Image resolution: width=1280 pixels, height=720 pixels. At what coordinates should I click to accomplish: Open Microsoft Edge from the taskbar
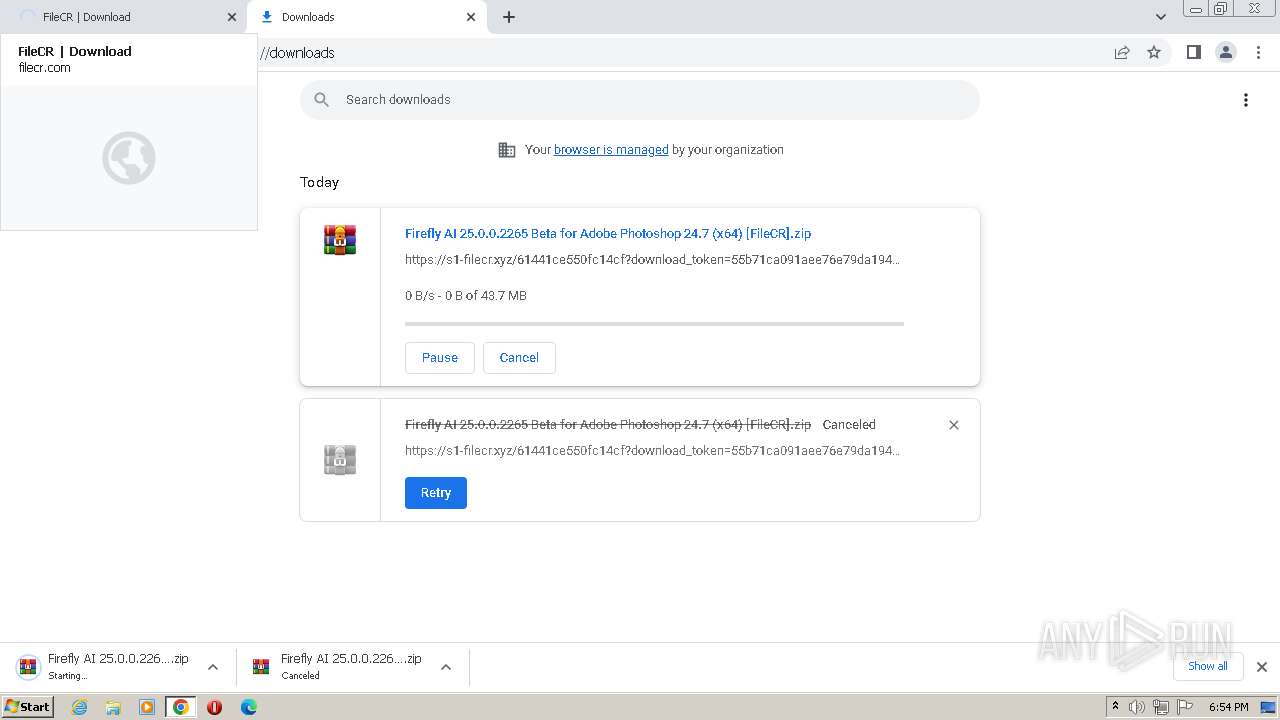[x=249, y=707]
